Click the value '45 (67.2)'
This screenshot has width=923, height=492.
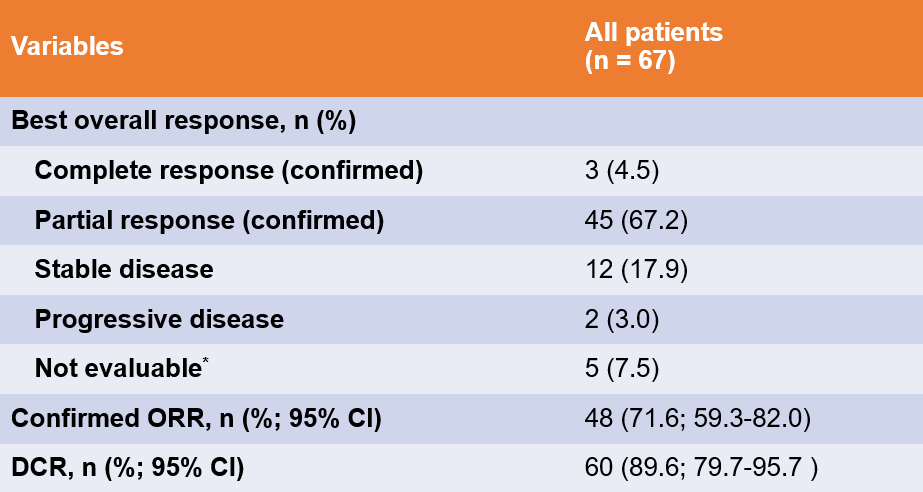click(632, 220)
